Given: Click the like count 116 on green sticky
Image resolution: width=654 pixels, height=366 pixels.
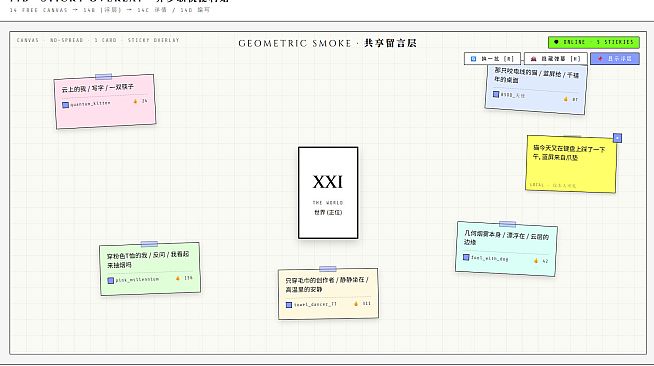Looking at the screenshot, I should [189, 278].
